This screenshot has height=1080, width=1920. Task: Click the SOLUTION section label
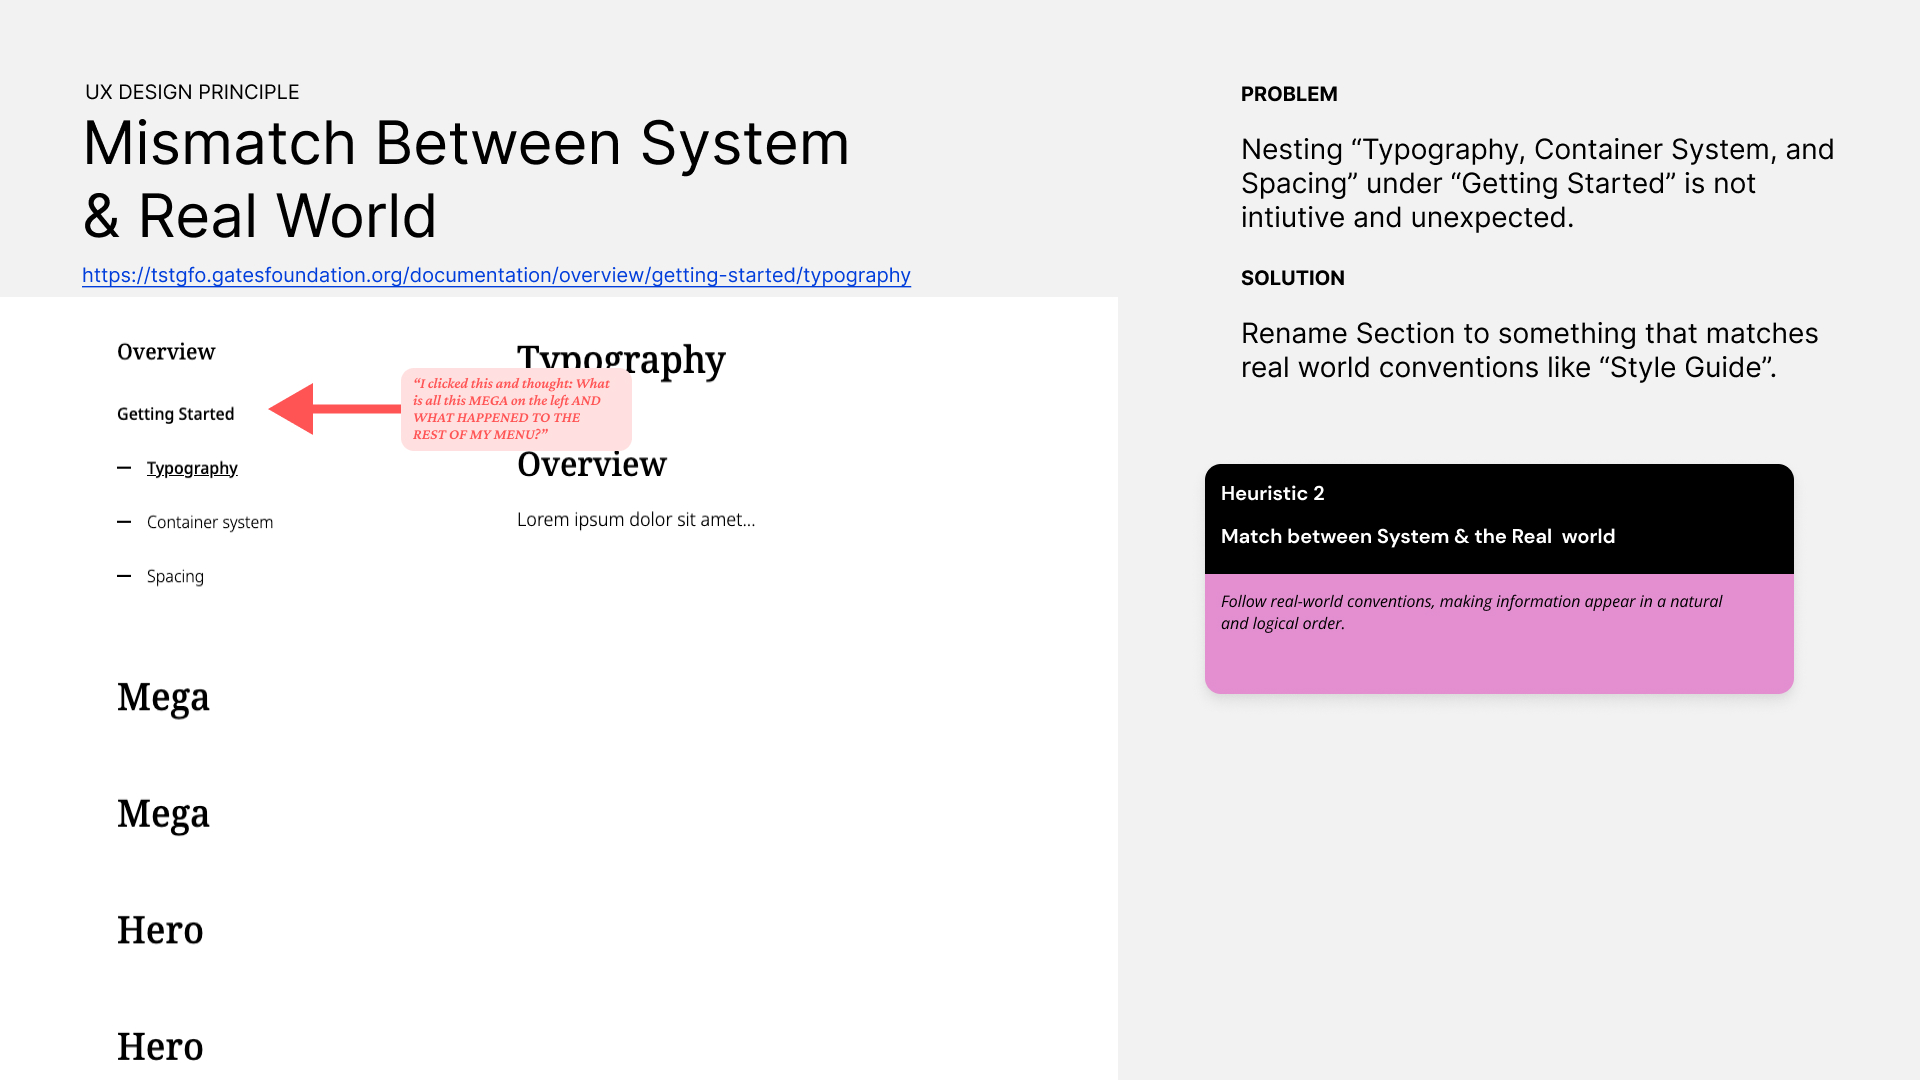click(x=1292, y=278)
